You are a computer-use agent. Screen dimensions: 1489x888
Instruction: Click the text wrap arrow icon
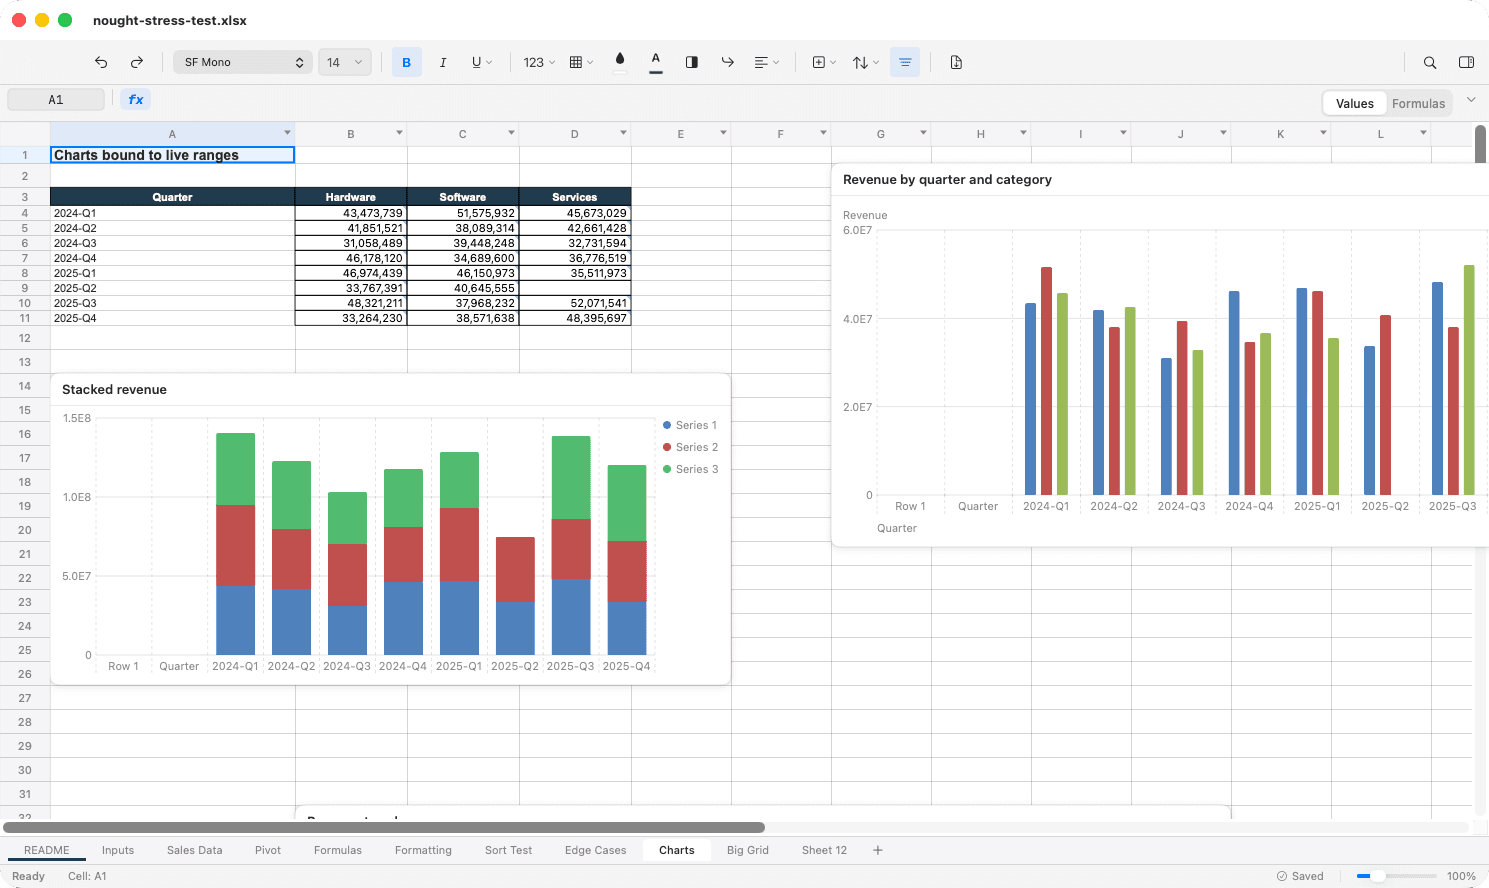tap(728, 62)
